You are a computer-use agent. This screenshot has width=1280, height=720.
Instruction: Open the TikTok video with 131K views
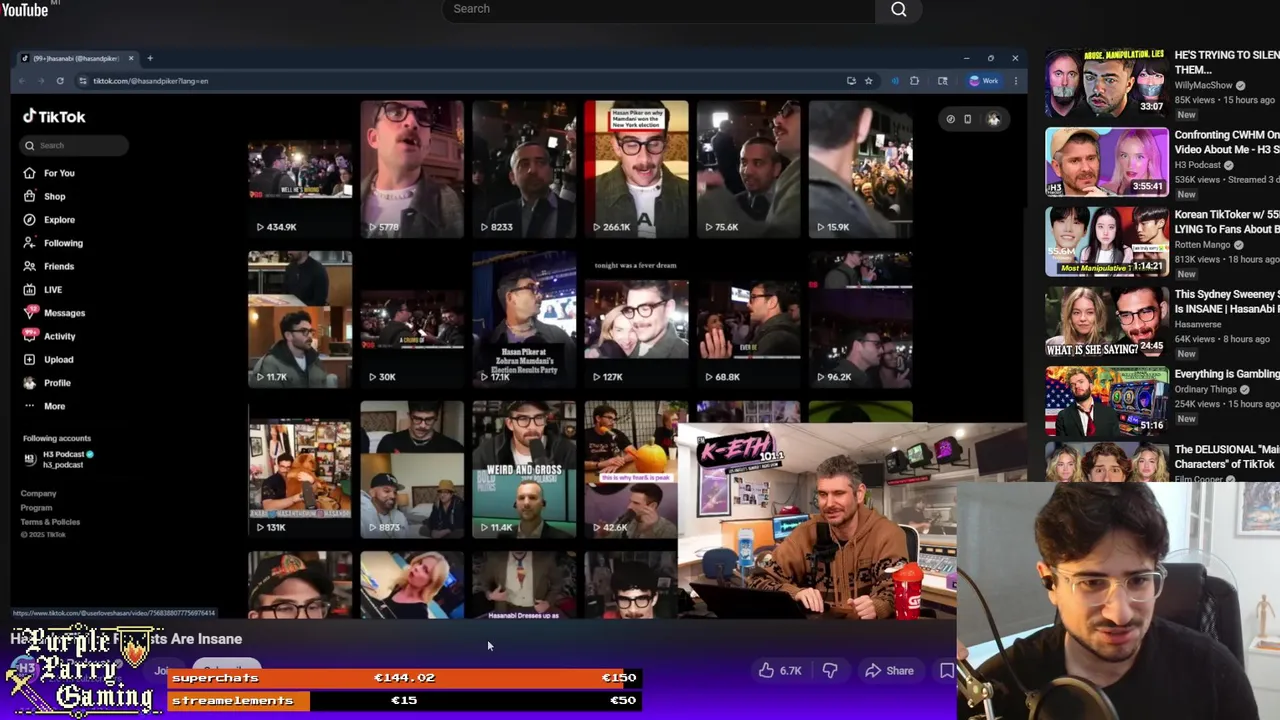pos(300,469)
